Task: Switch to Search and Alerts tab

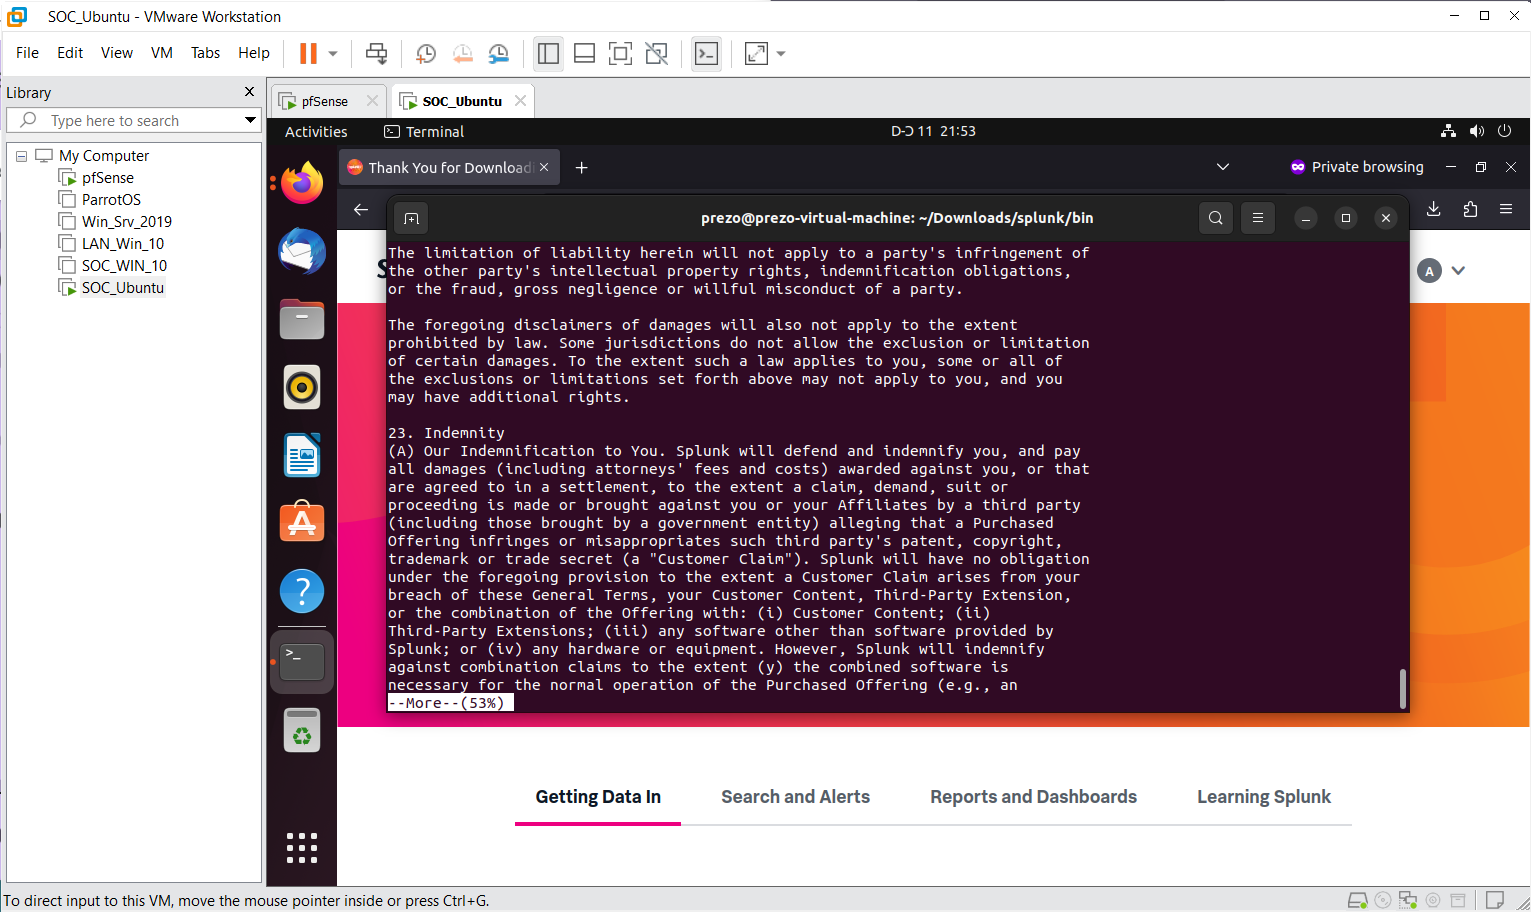Action: coord(796,797)
